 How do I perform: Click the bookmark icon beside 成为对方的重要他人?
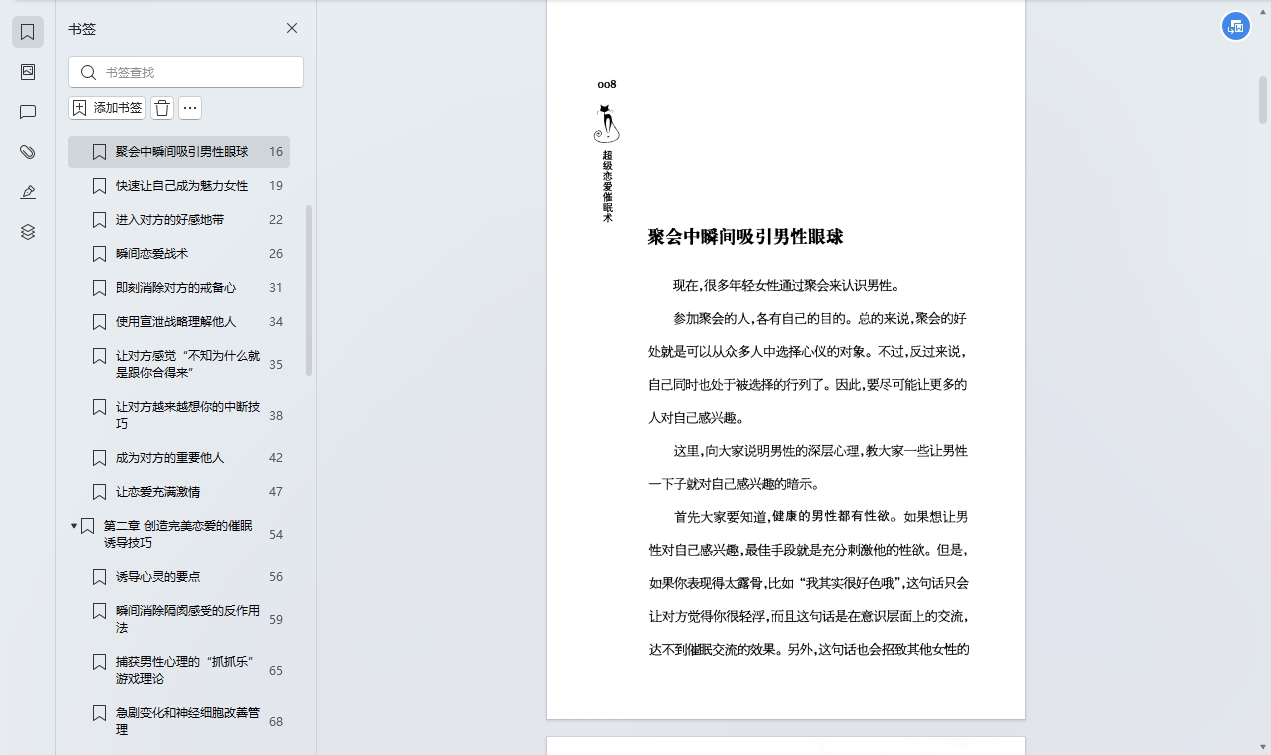tap(99, 458)
